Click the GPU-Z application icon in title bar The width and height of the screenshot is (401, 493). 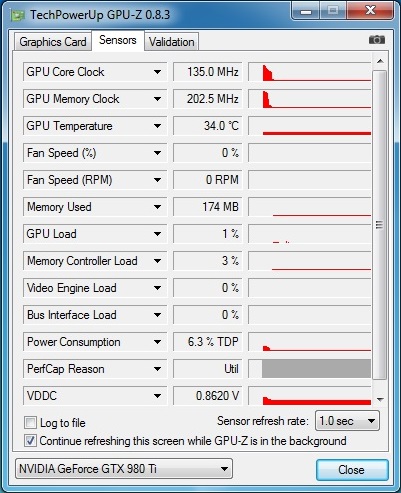click(x=17, y=15)
